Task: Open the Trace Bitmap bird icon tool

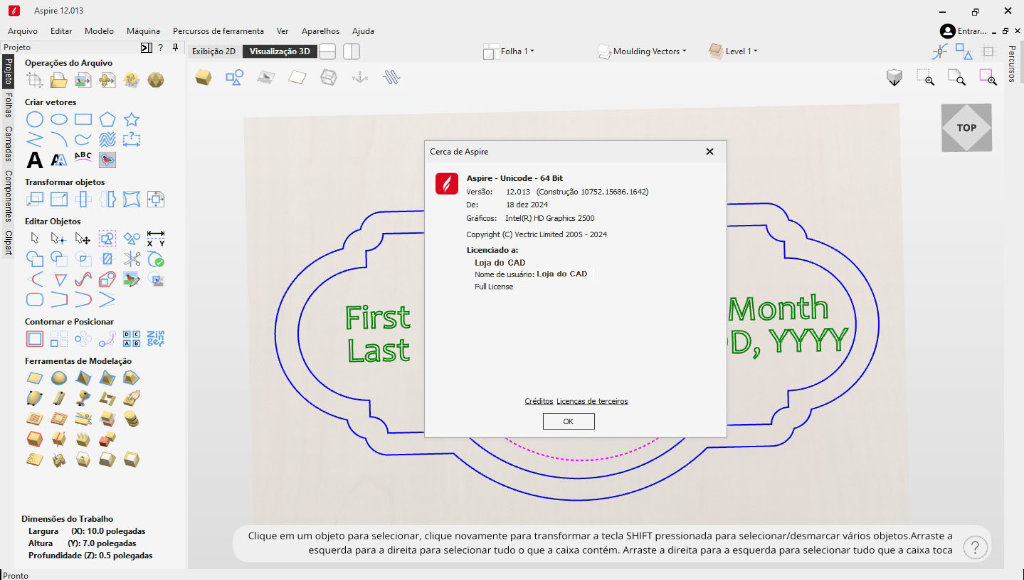Action: click(107, 159)
